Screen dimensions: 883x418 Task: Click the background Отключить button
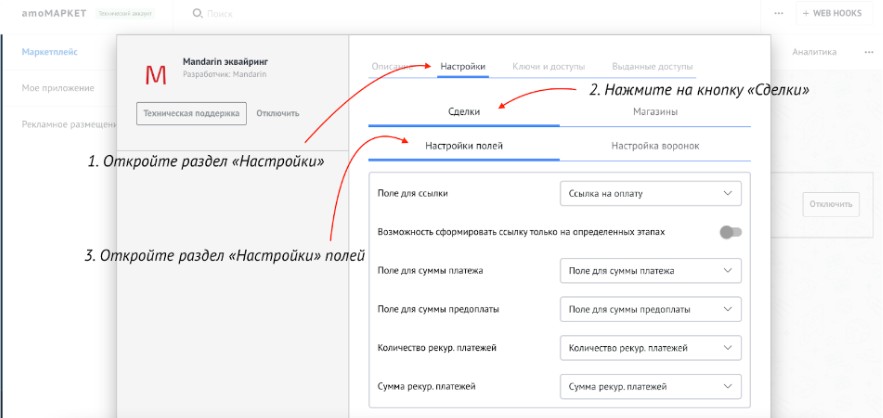click(x=831, y=204)
